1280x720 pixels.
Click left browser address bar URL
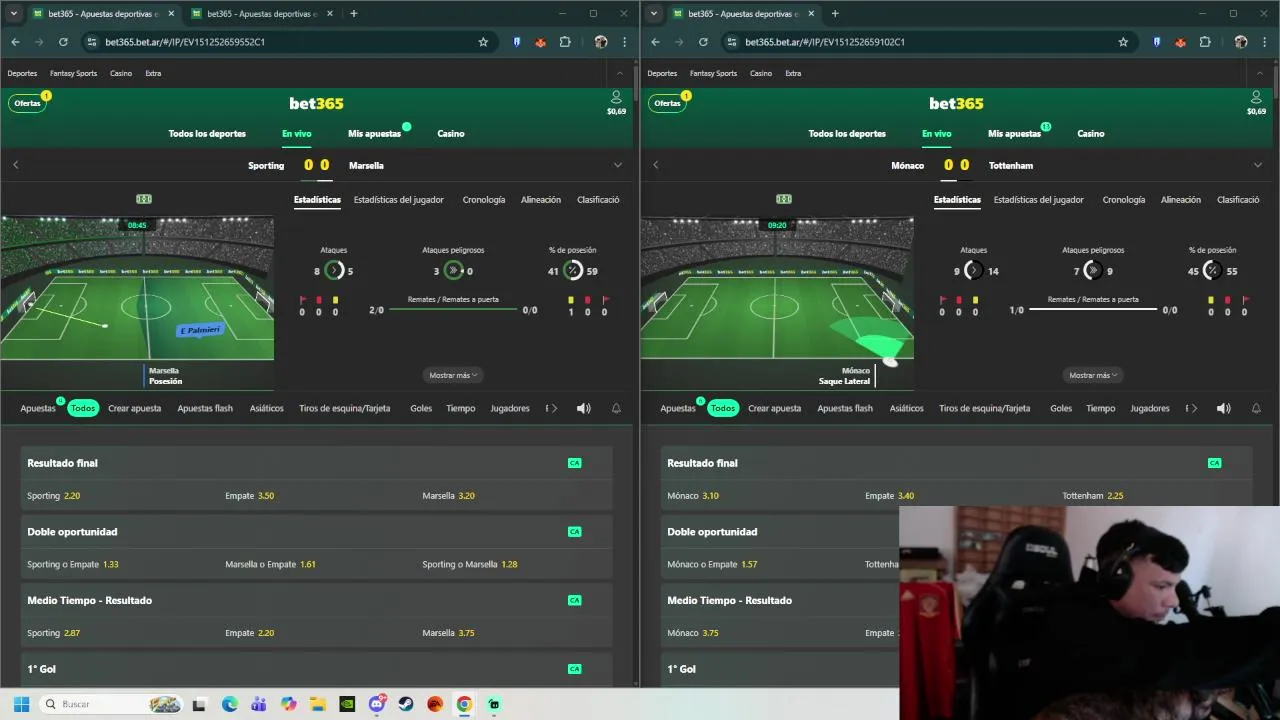185,42
